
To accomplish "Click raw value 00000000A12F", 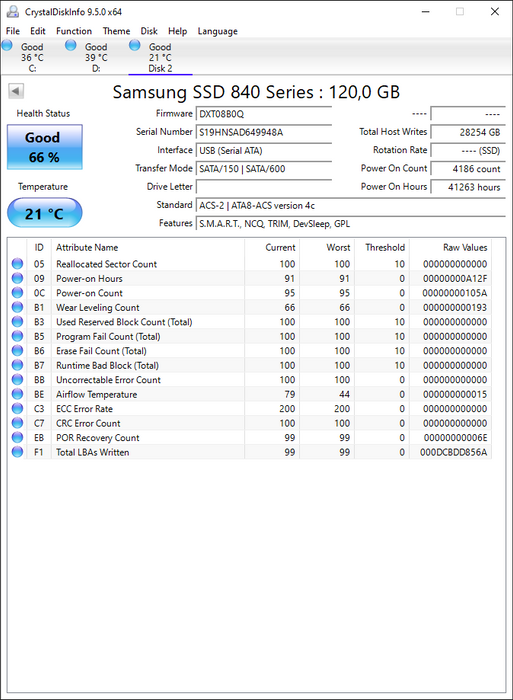I will point(455,279).
